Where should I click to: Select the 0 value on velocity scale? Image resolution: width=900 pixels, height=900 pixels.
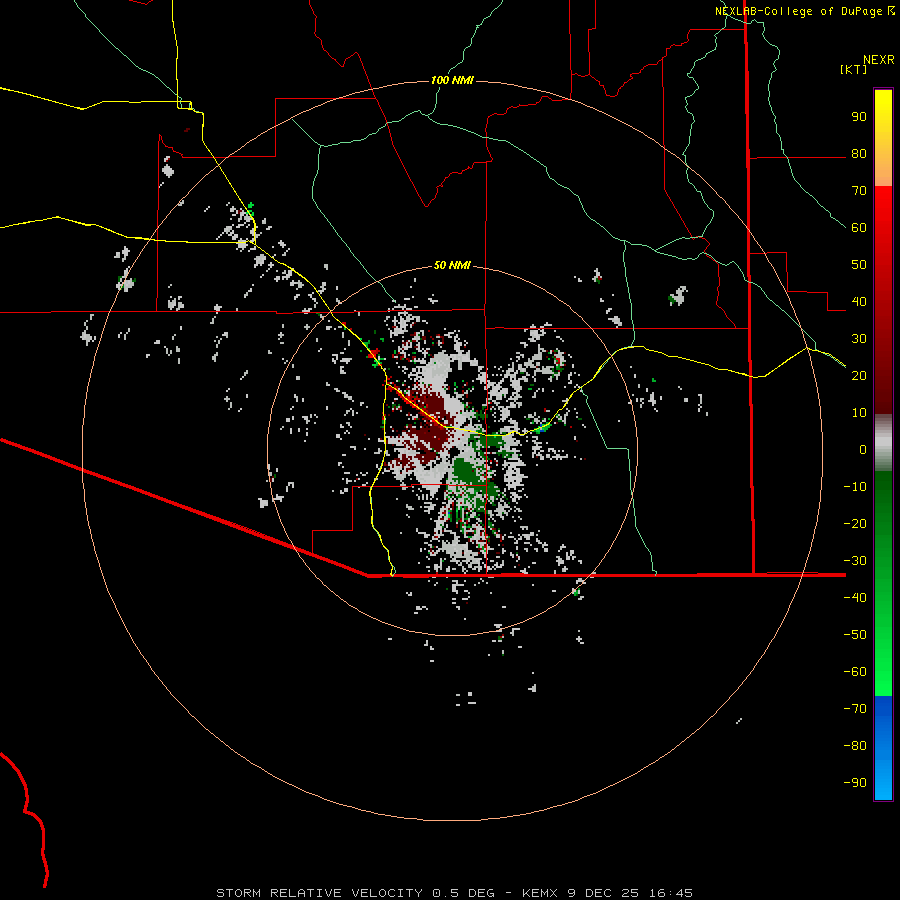[863, 450]
